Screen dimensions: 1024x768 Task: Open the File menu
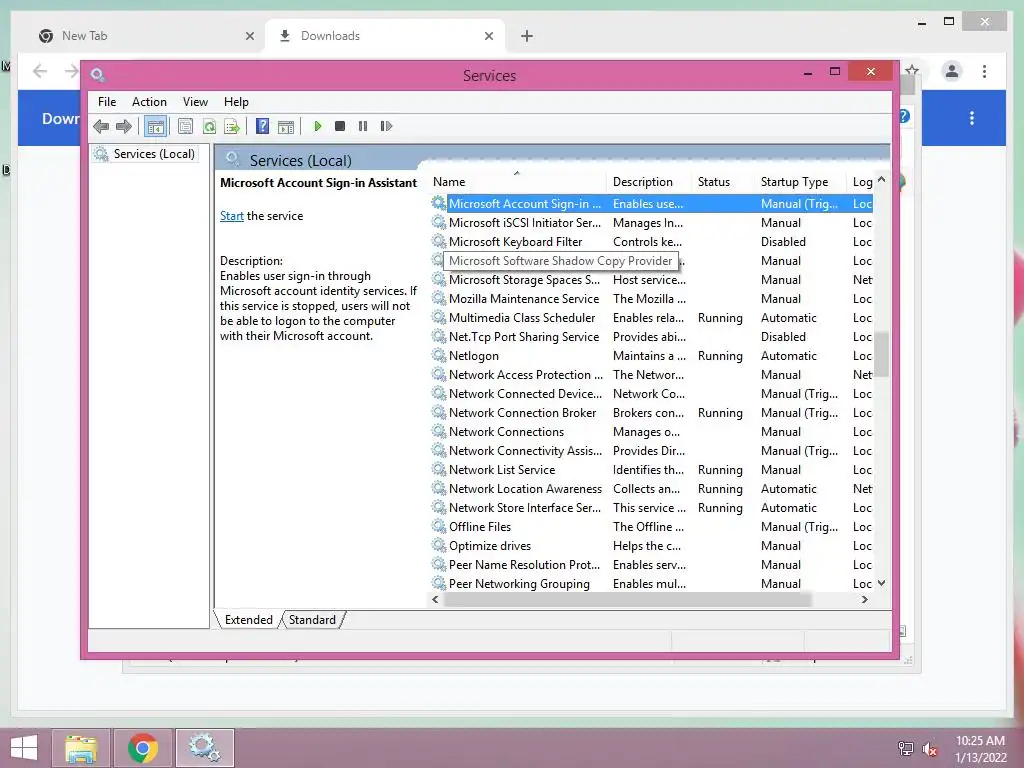[107, 102]
